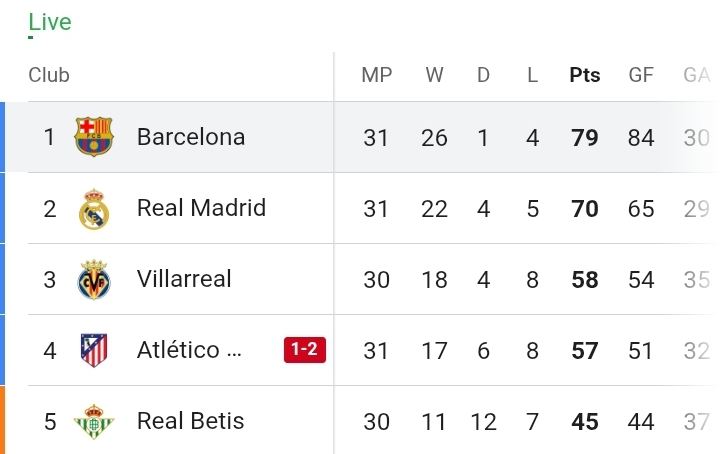Click the GF column header
The image size is (720, 454).
click(x=641, y=75)
